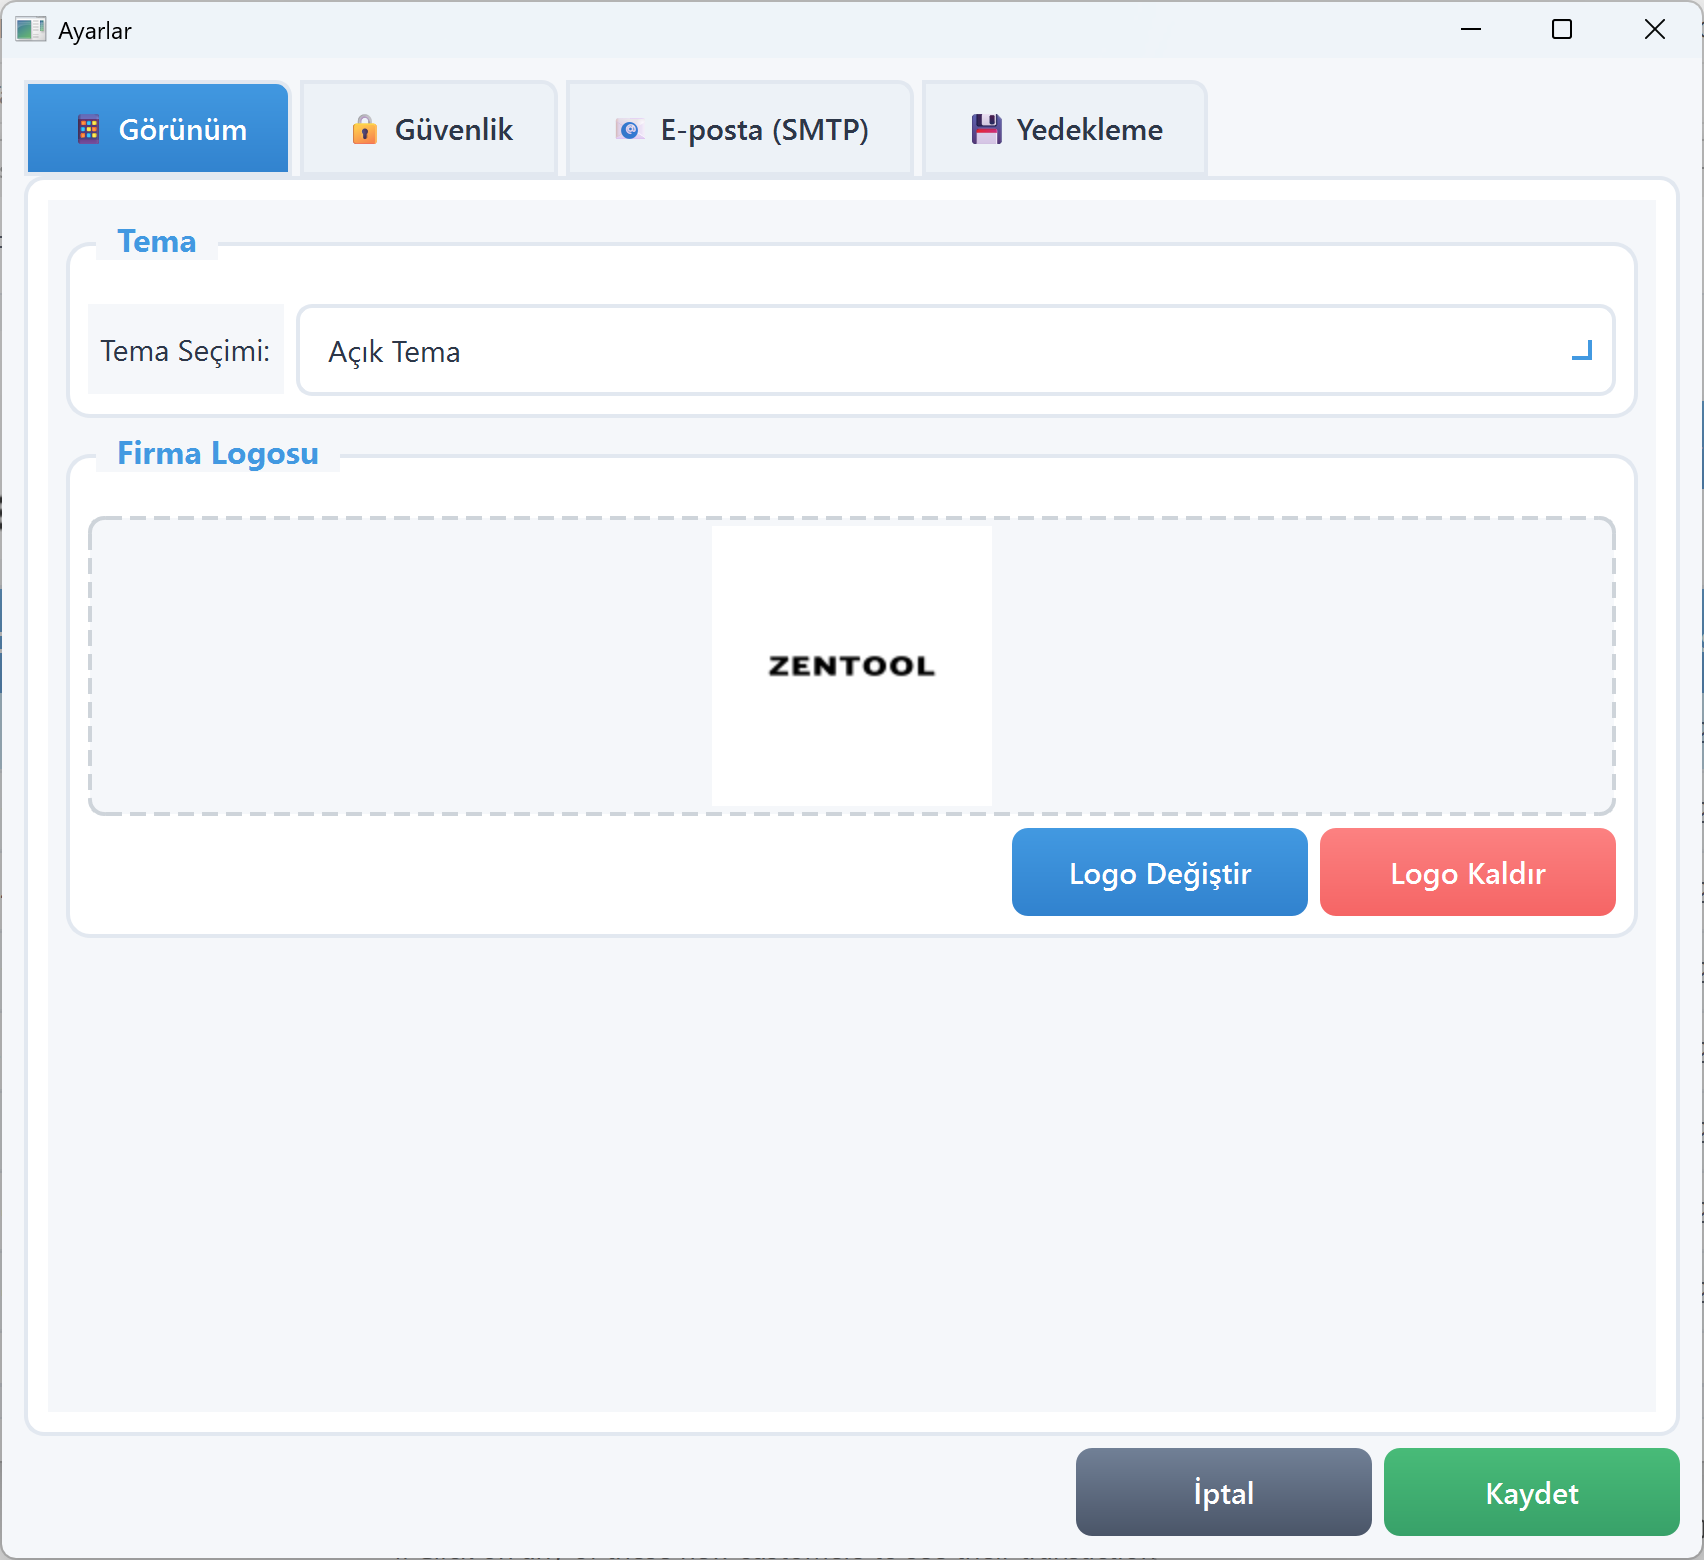Click the theme dropdown arrow indicator
1704x1560 pixels.
coord(1581,350)
